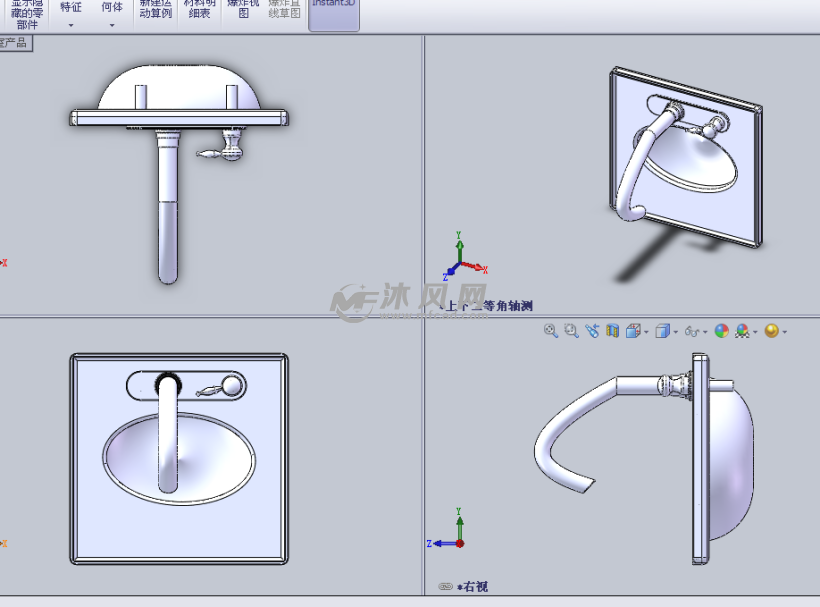Expand the 特征 (Features) dropdown arrow

point(71,25)
